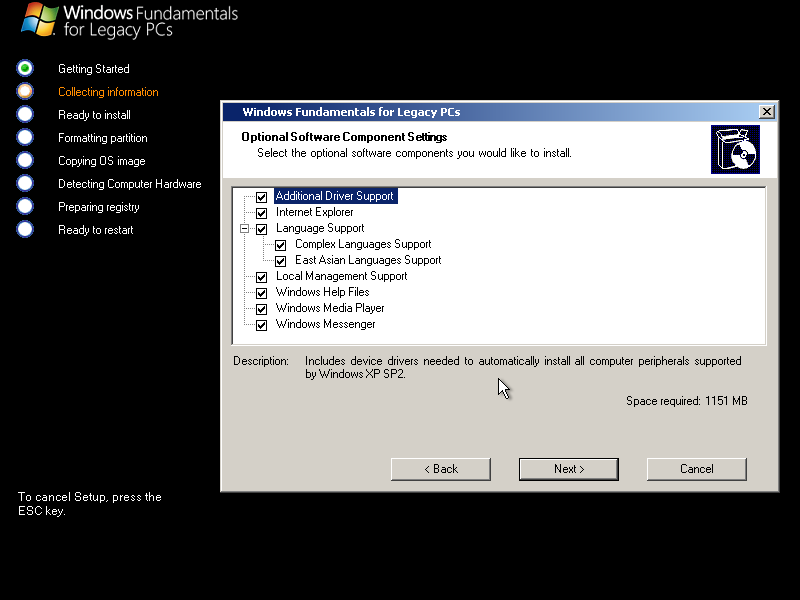Click the 'Space required: 1151 MB' text
800x600 pixels.
tap(687, 401)
